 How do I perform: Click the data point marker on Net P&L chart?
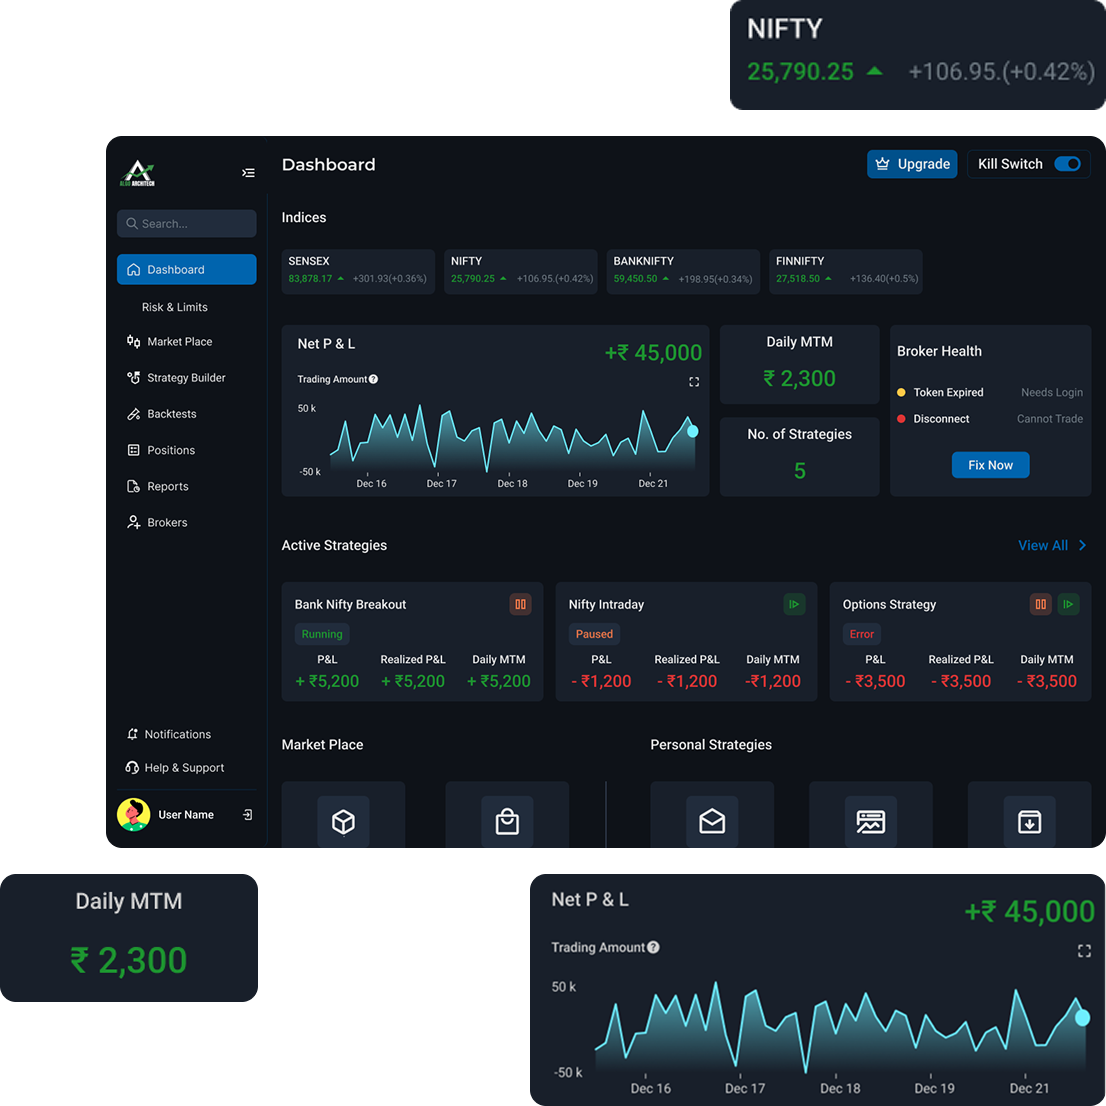692,431
